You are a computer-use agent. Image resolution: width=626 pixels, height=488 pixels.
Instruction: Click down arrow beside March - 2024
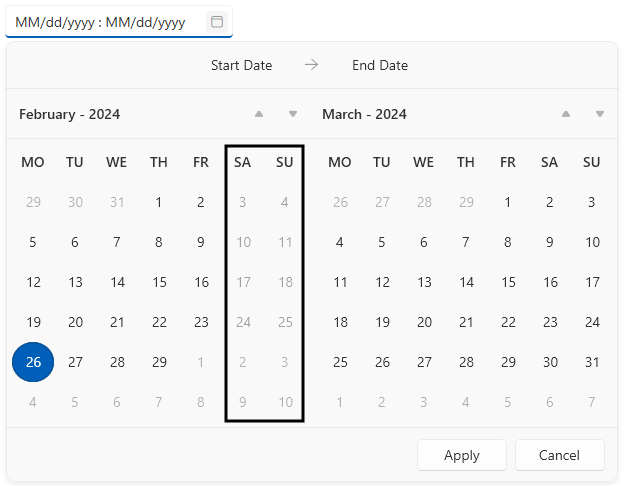[600, 114]
